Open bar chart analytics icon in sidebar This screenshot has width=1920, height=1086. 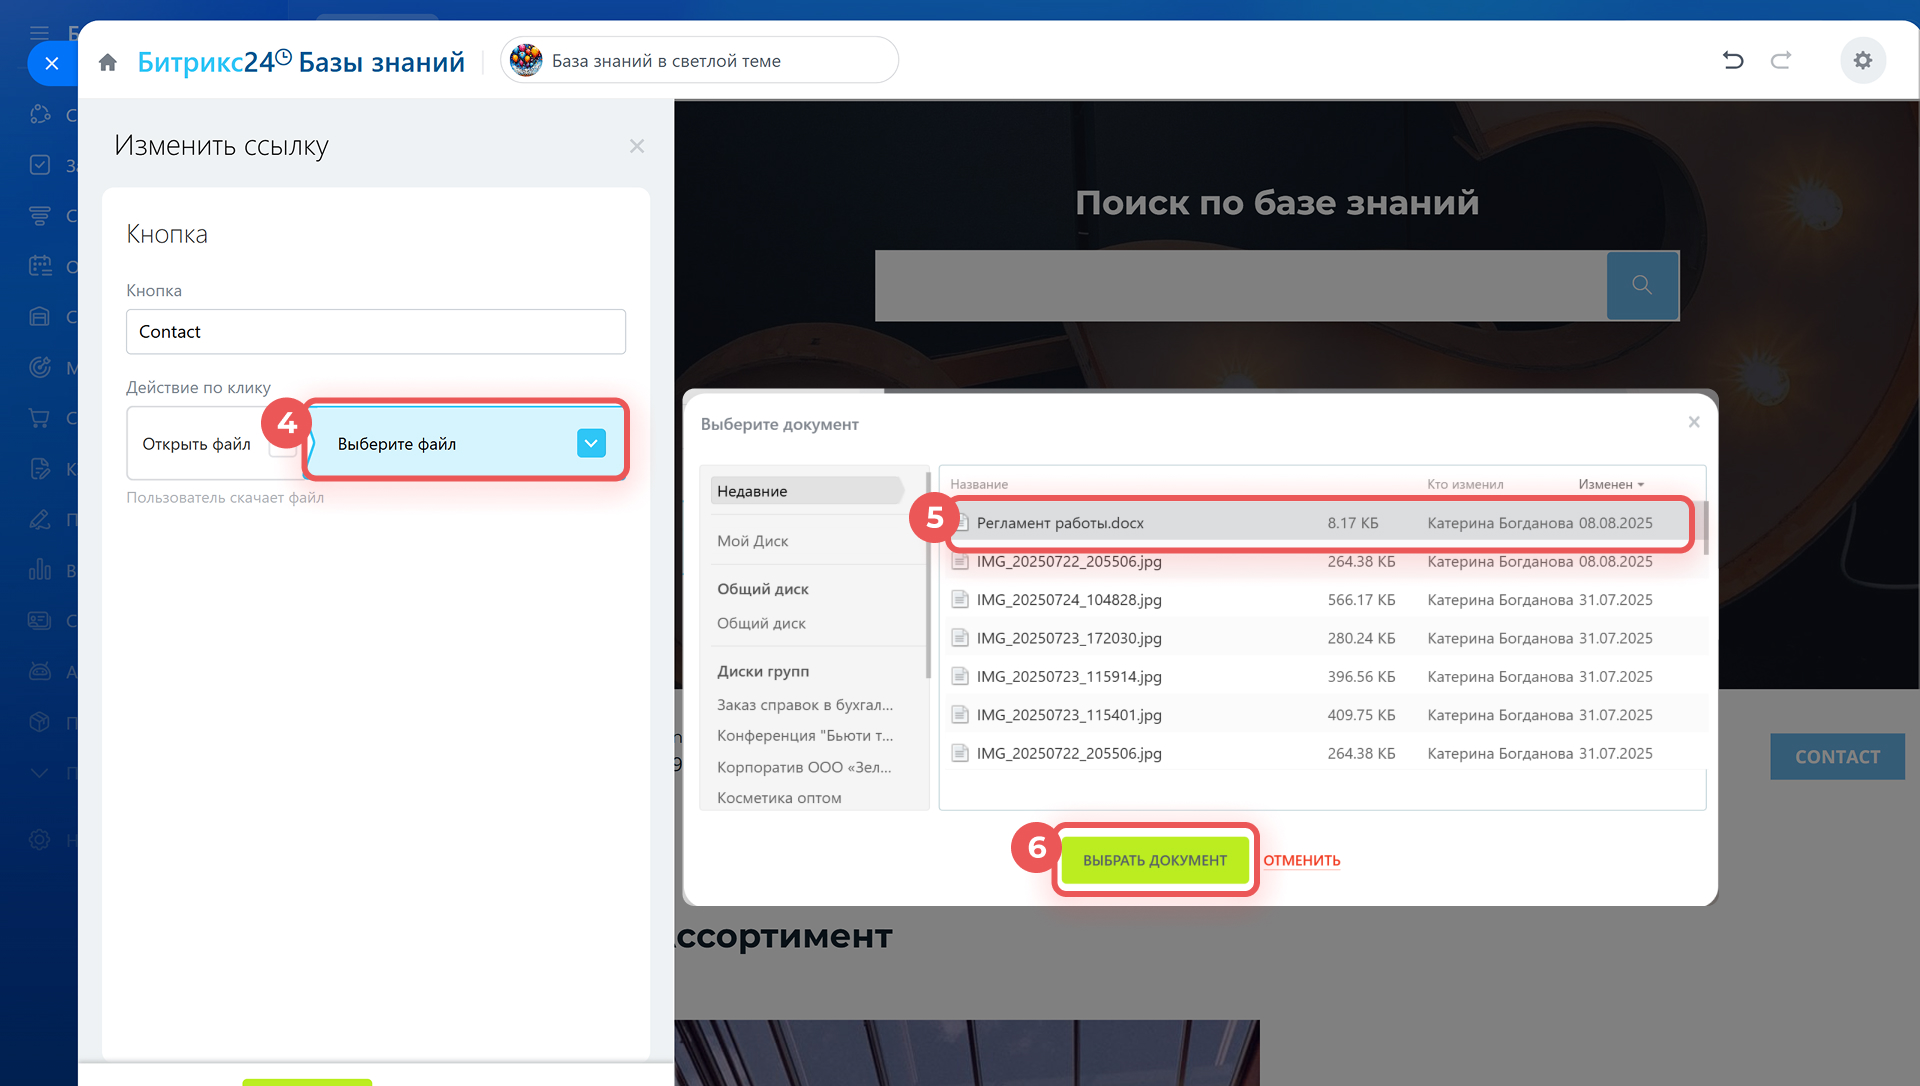coord(39,570)
